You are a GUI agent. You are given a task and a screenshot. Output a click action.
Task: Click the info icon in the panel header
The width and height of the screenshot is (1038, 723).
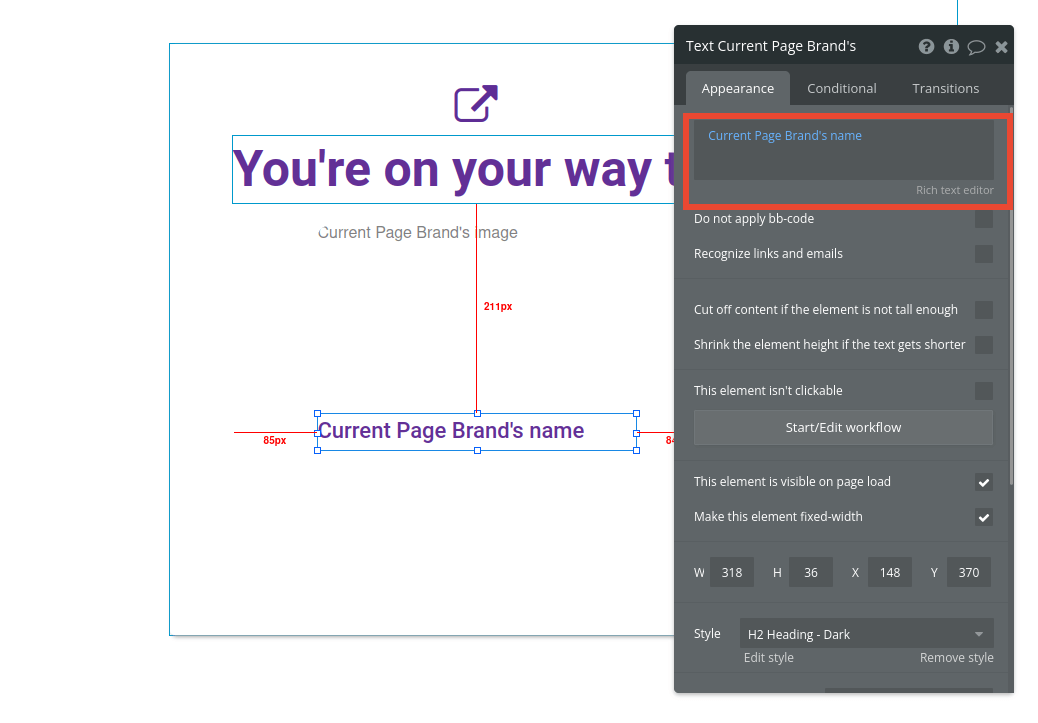tap(950, 46)
